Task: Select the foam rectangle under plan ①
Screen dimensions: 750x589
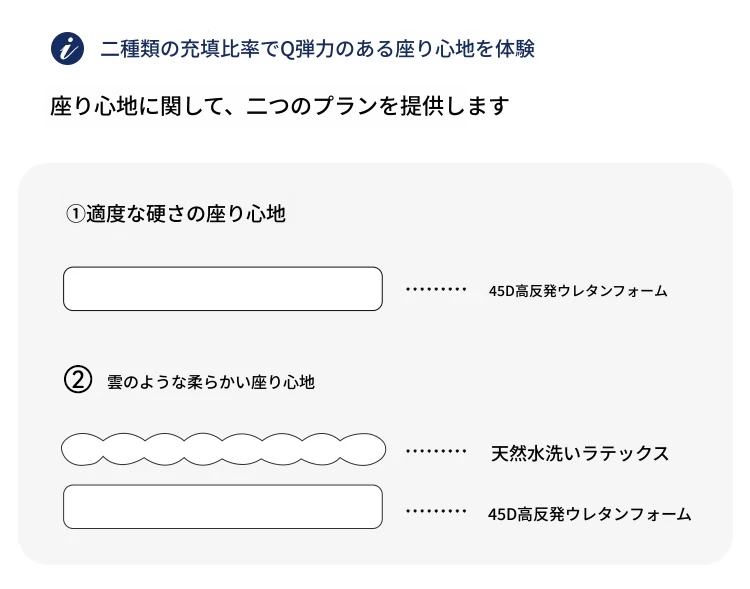Action: pos(223,289)
